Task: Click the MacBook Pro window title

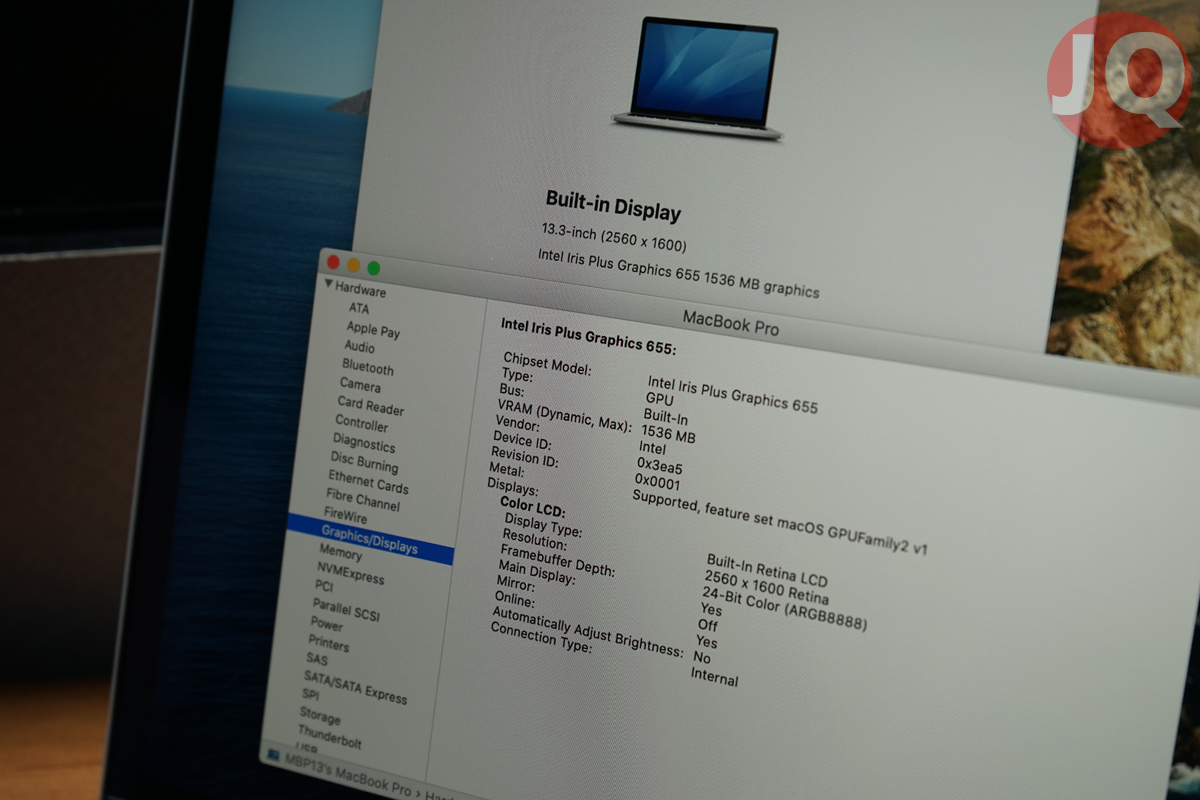Action: click(730, 323)
